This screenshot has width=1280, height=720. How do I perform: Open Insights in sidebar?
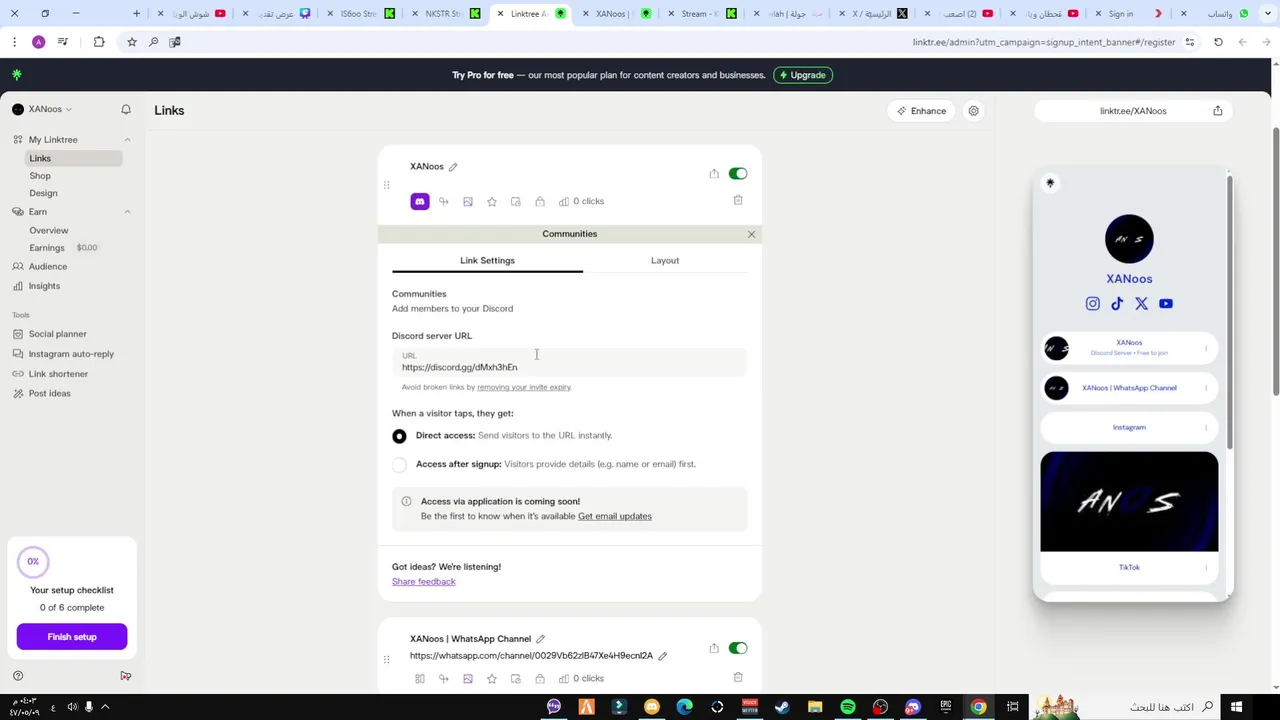click(44, 286)
